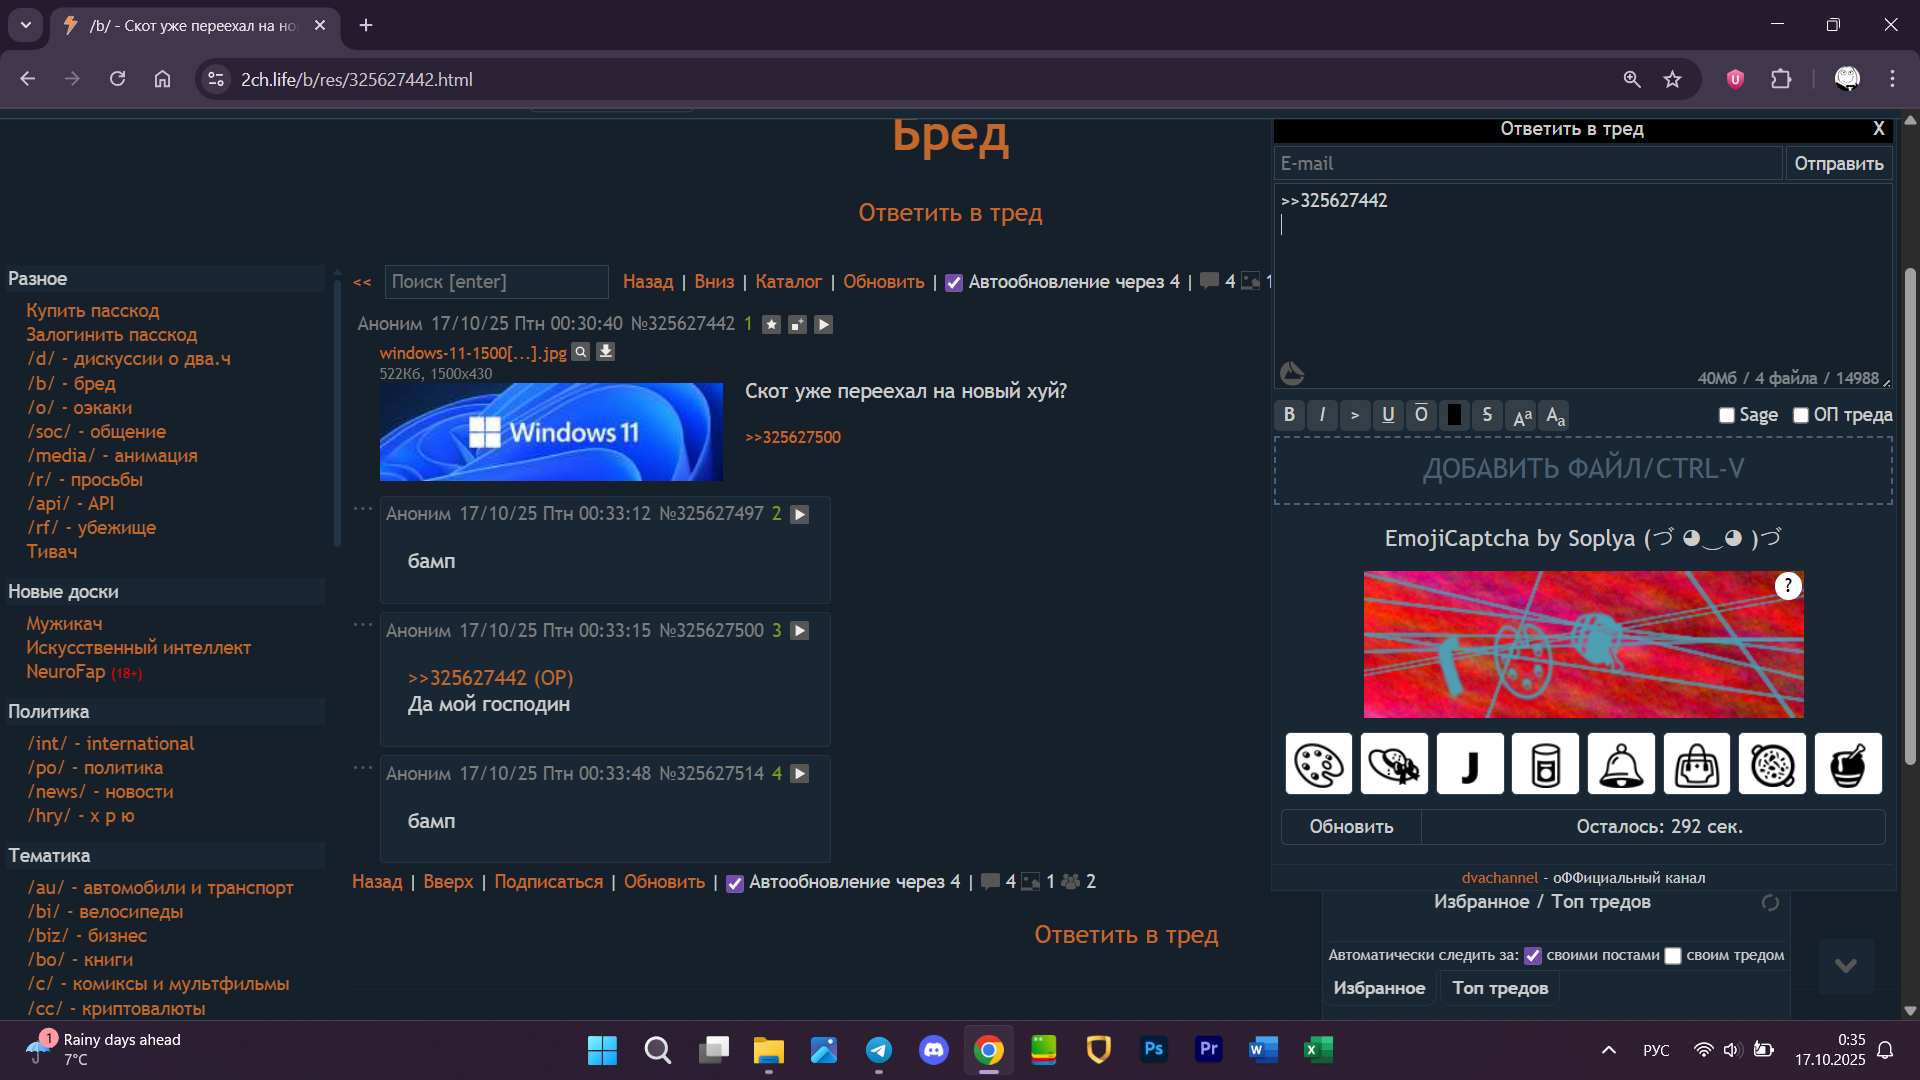Check the ОП треда checkbox

1800,415
